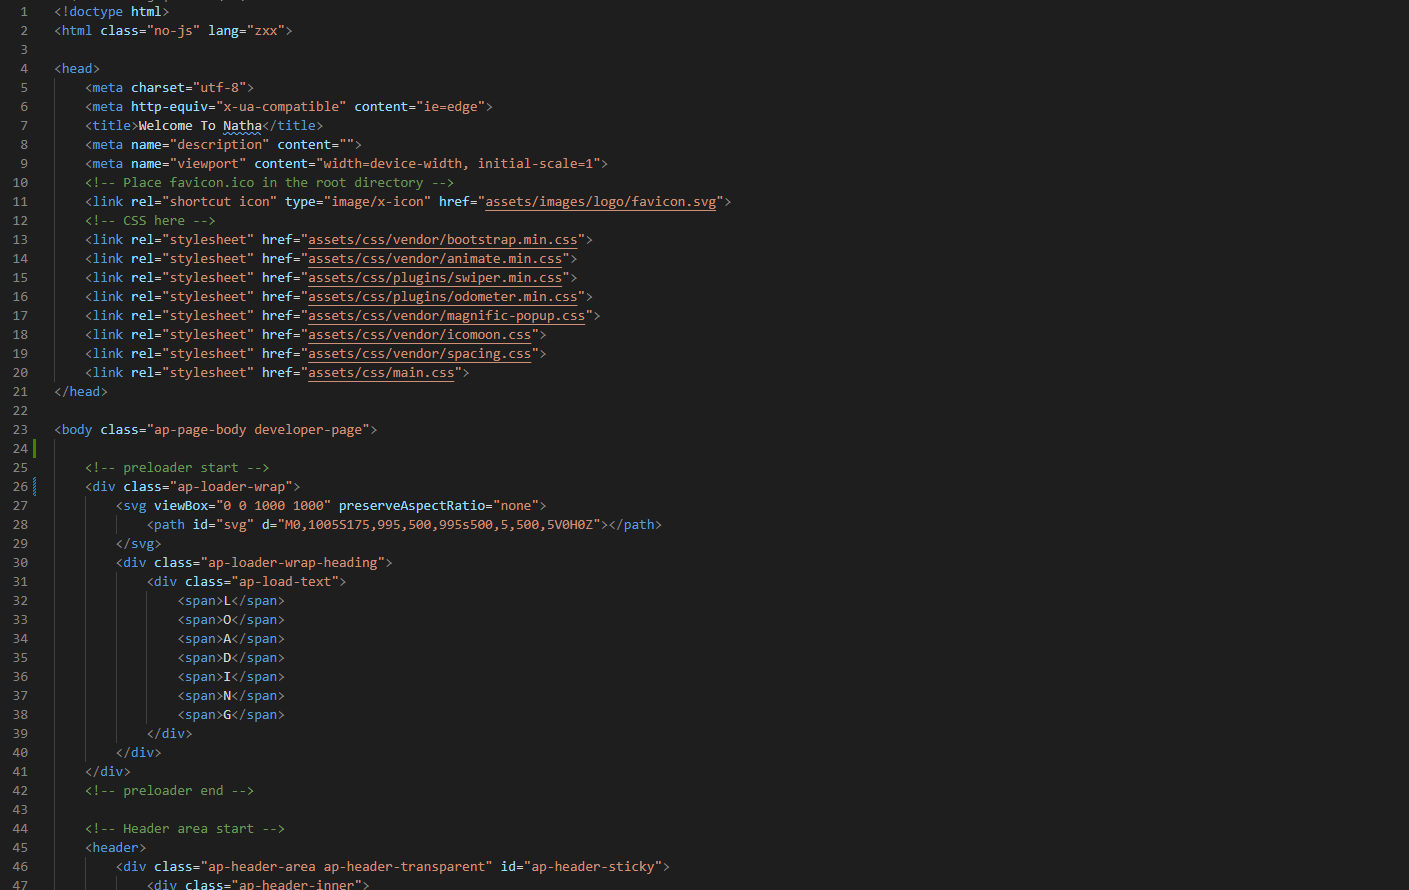Click the "Header area start" comment

tap(185, 829)
